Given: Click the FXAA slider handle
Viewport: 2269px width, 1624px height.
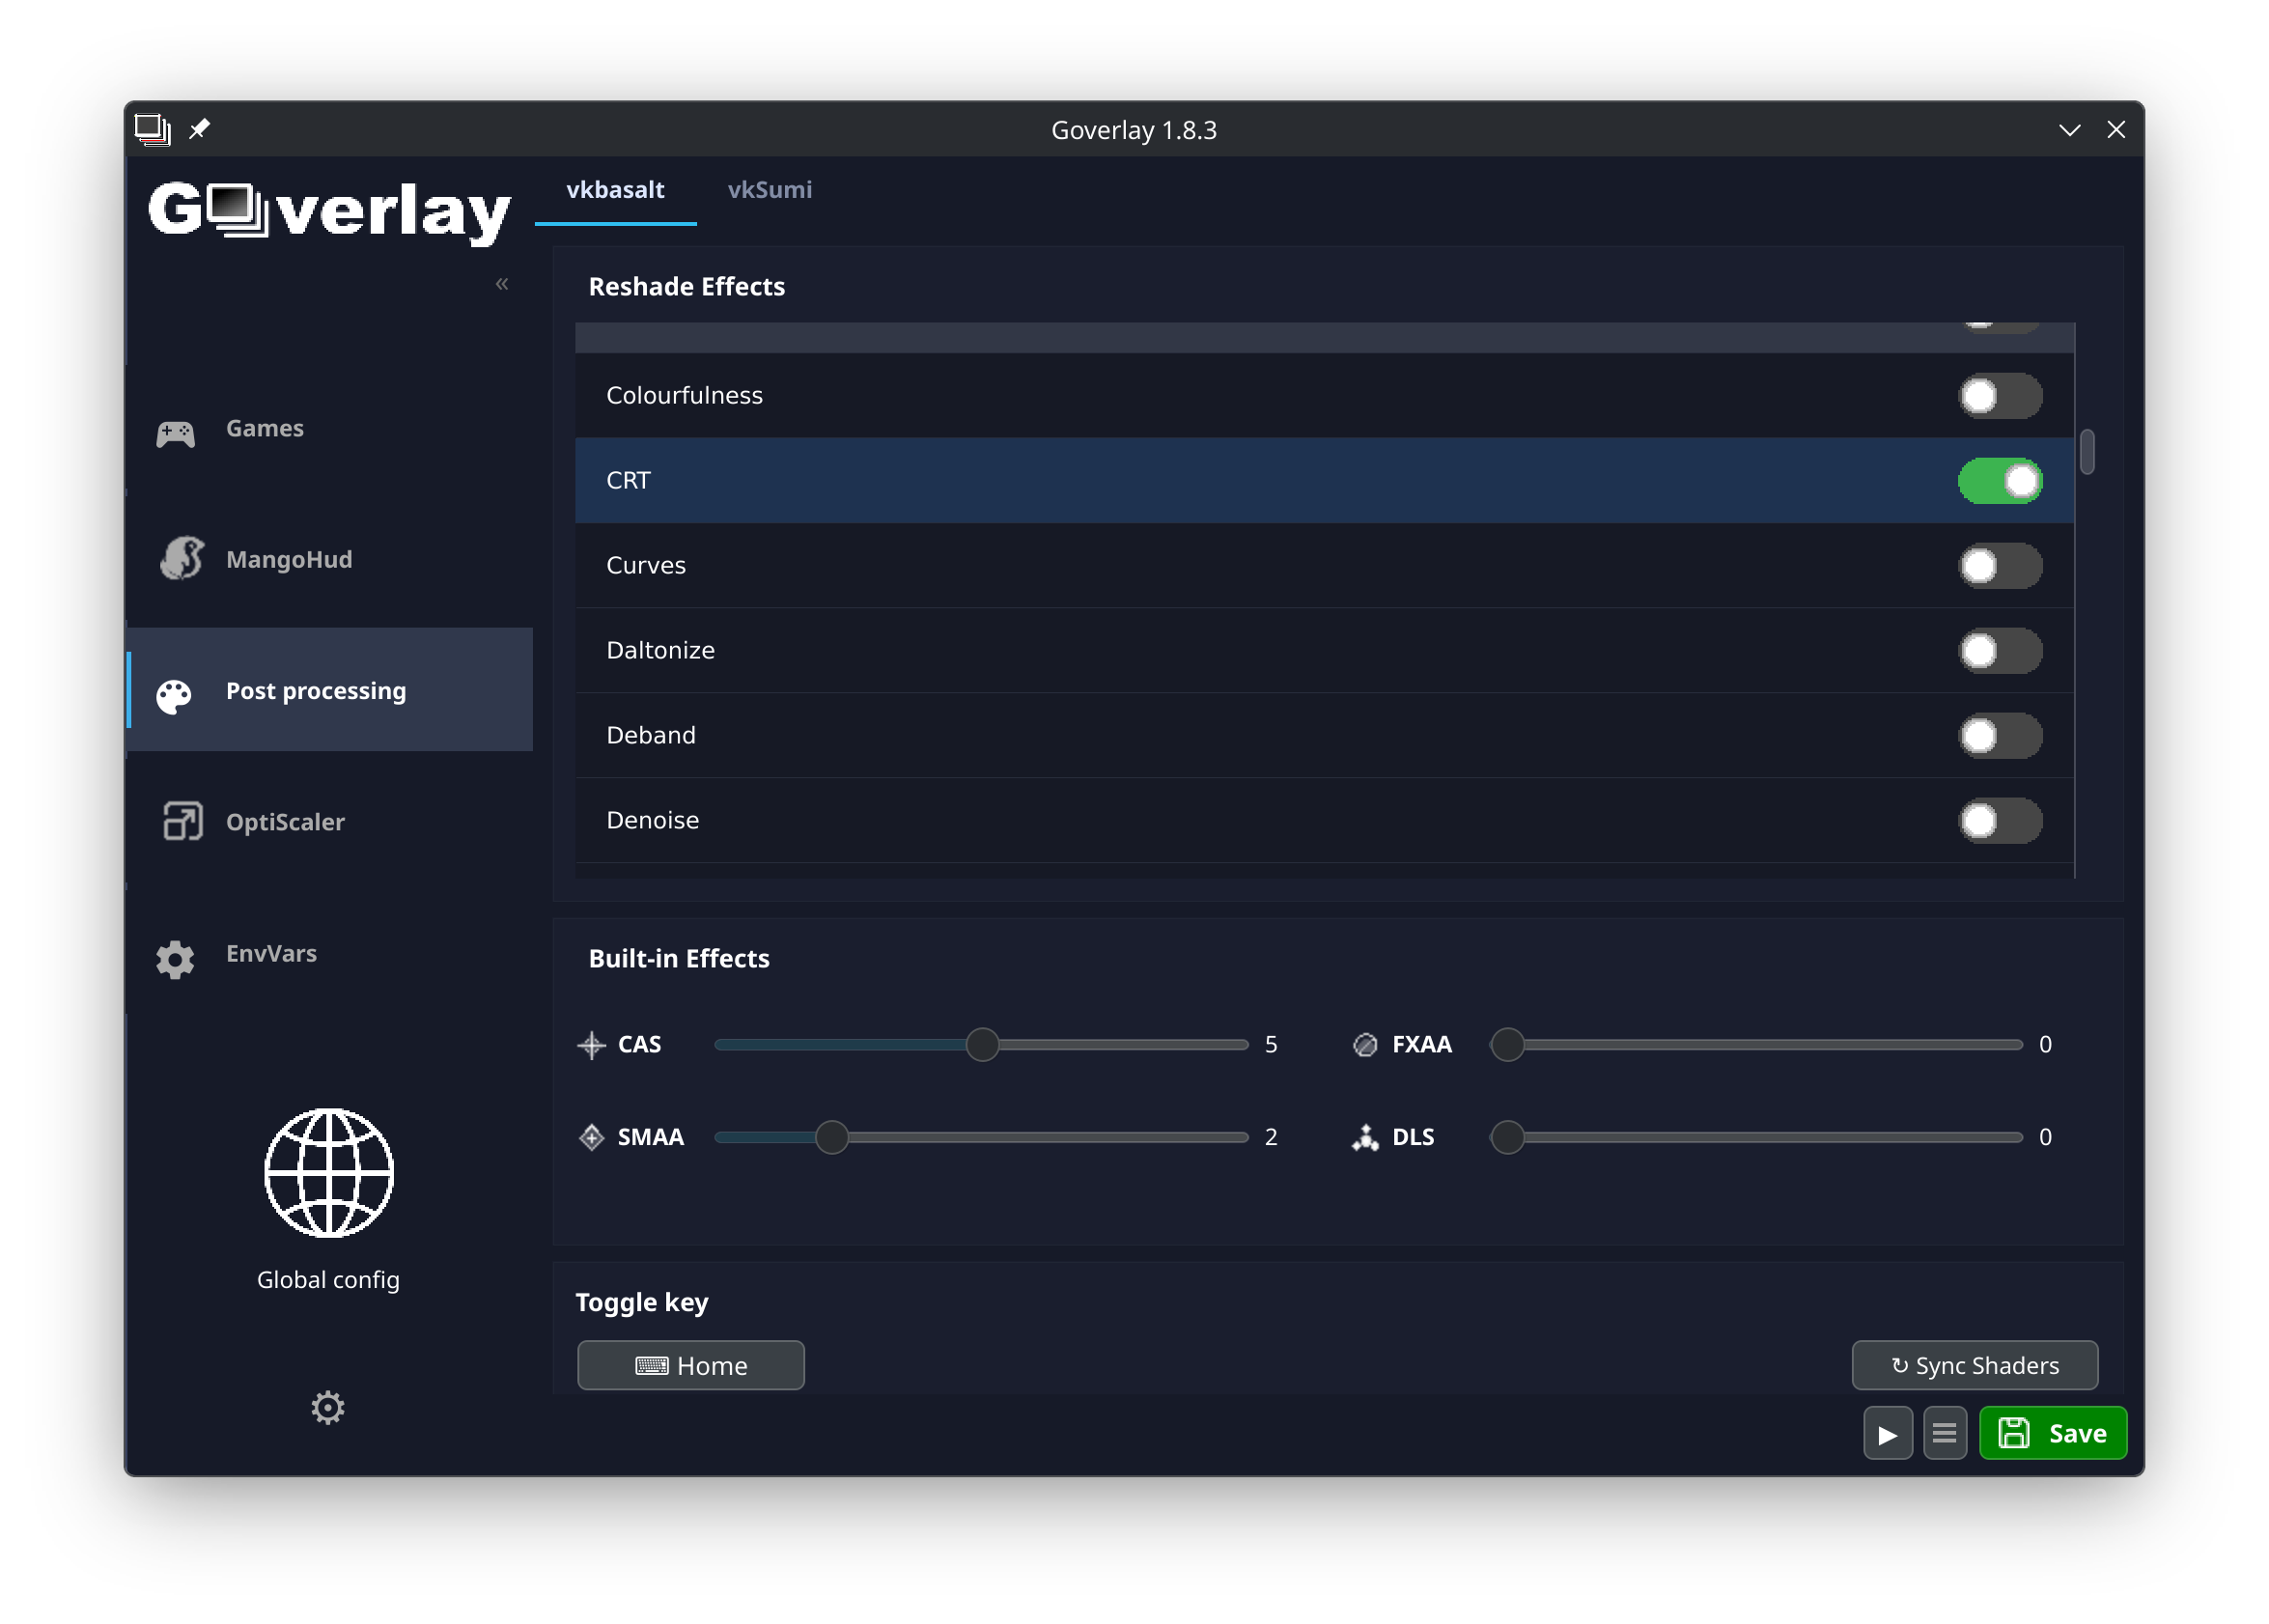Looking at the screenshot, I should (x=1507, y=1044).
